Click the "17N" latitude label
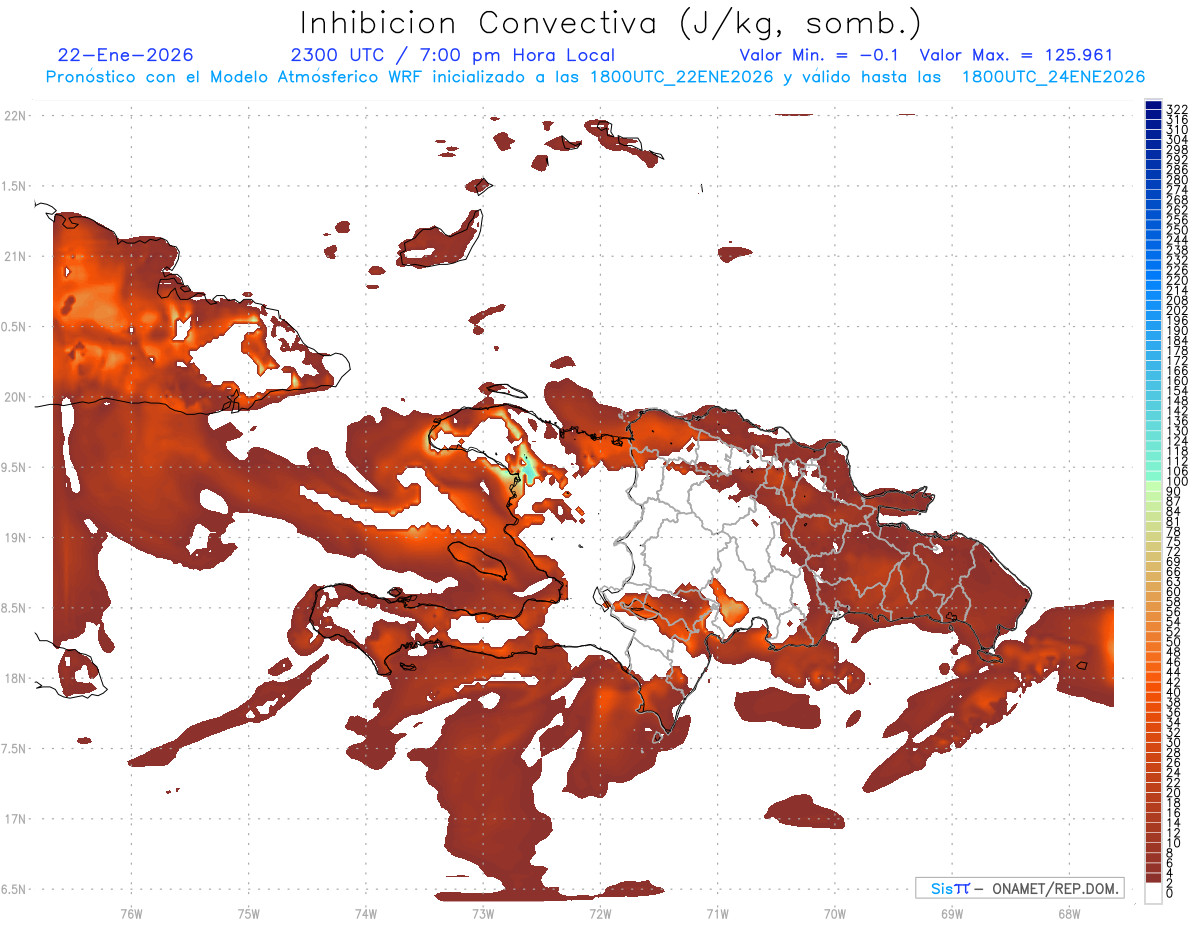 [x=15, y=819]
